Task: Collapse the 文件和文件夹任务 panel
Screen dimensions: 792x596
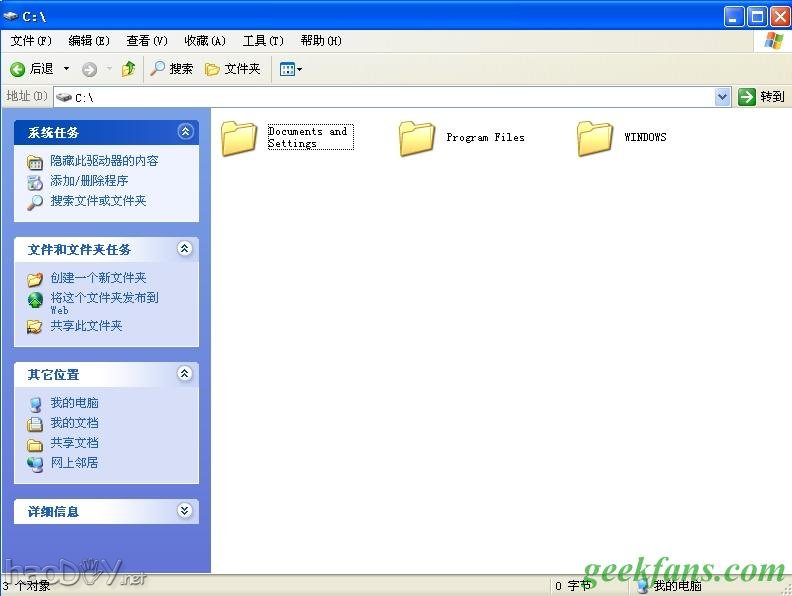Action: 185,249
